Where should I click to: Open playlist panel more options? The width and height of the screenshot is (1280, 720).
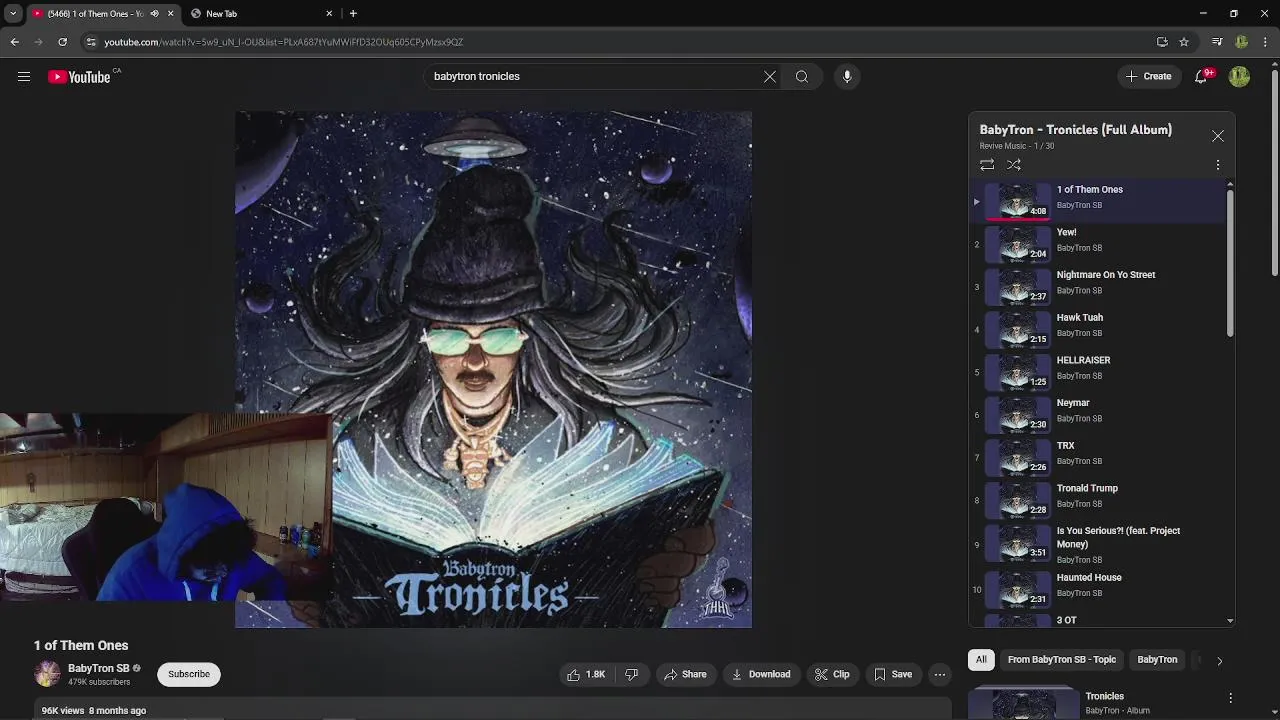click(1217, 165)
